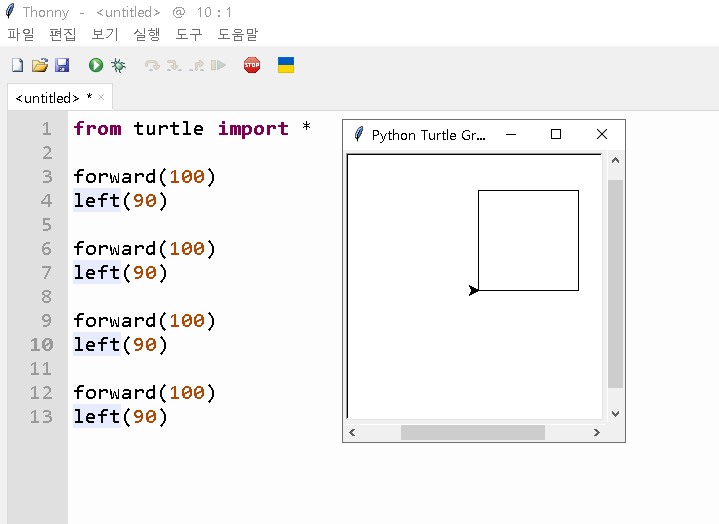
Task: Close the Python Turtle Graphics window
Action: (602, 134)
